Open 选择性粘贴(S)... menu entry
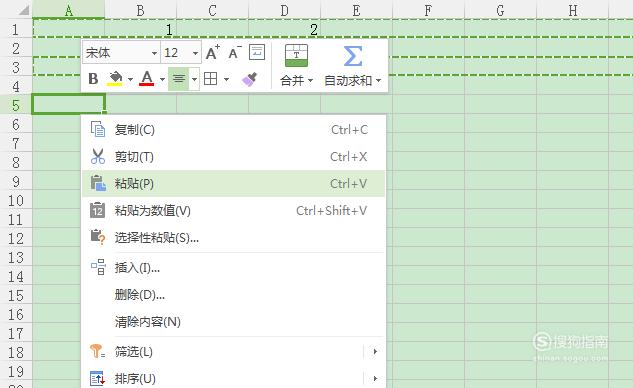This screenshot has height=388, width=633. [233, 237]
